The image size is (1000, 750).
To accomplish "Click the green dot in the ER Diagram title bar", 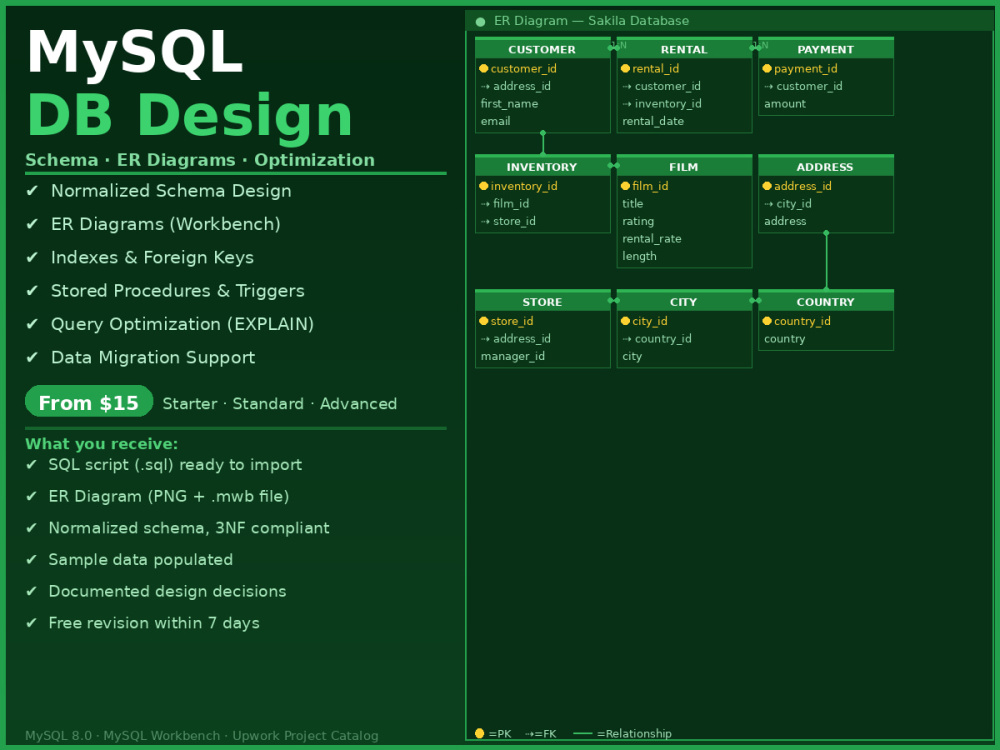I will pos(480,22).
